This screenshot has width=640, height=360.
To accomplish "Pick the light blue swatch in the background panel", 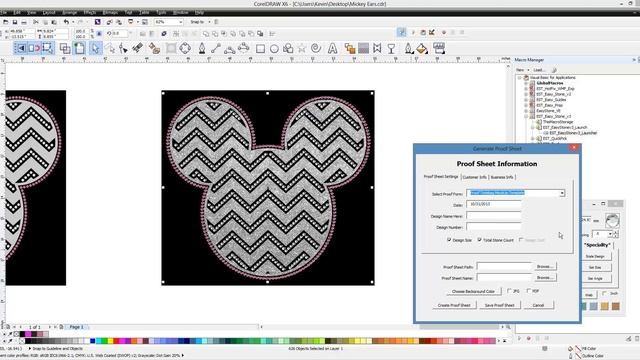I will (x=593, y=306).
